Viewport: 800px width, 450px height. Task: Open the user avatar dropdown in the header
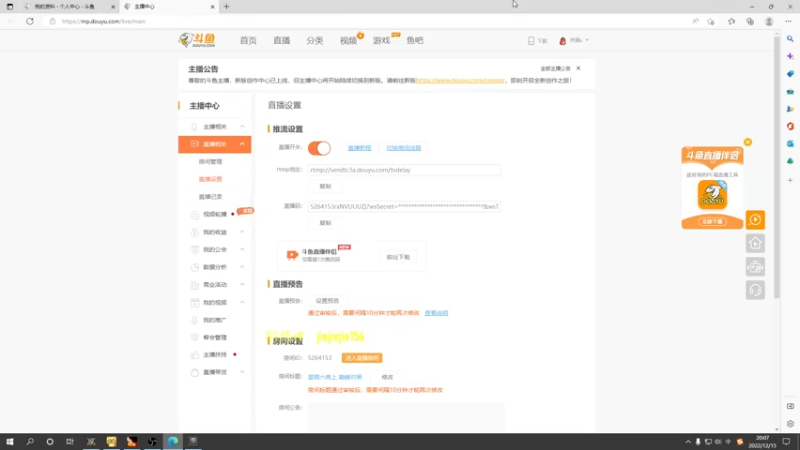[573, 40]
